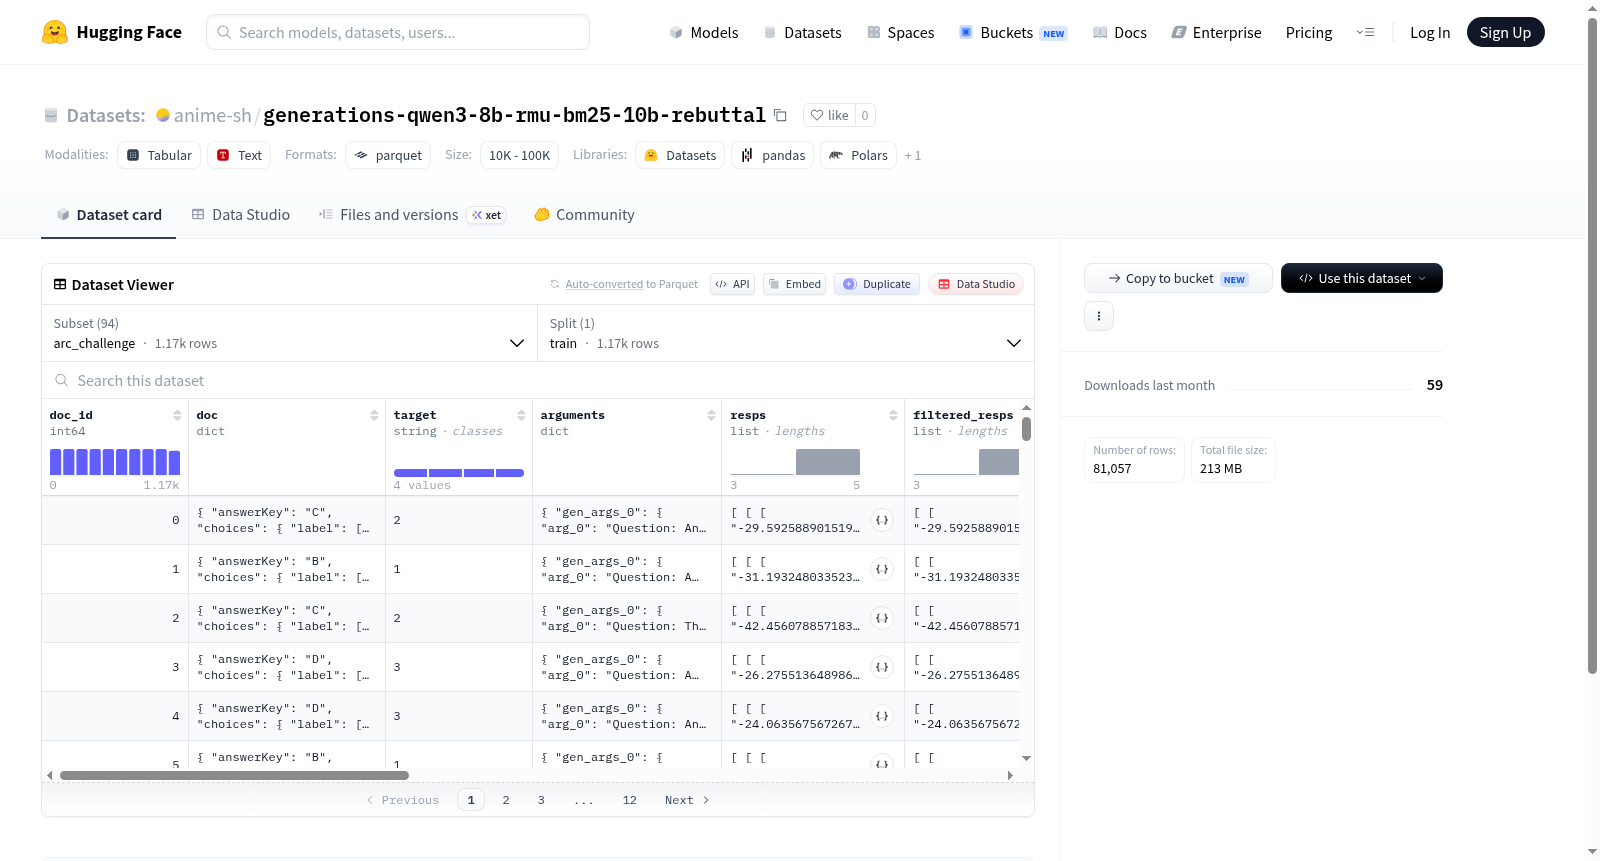
Task: Sort by the arguments column arrows
Action: coord(711,415)
